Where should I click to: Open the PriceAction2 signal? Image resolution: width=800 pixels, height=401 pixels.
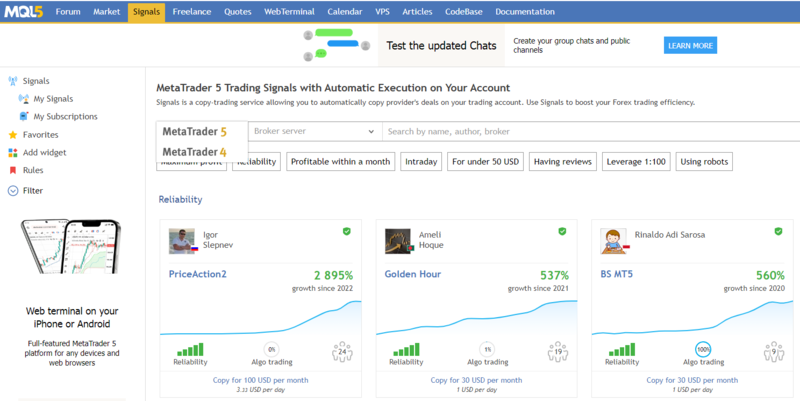(x=197, y=274)
